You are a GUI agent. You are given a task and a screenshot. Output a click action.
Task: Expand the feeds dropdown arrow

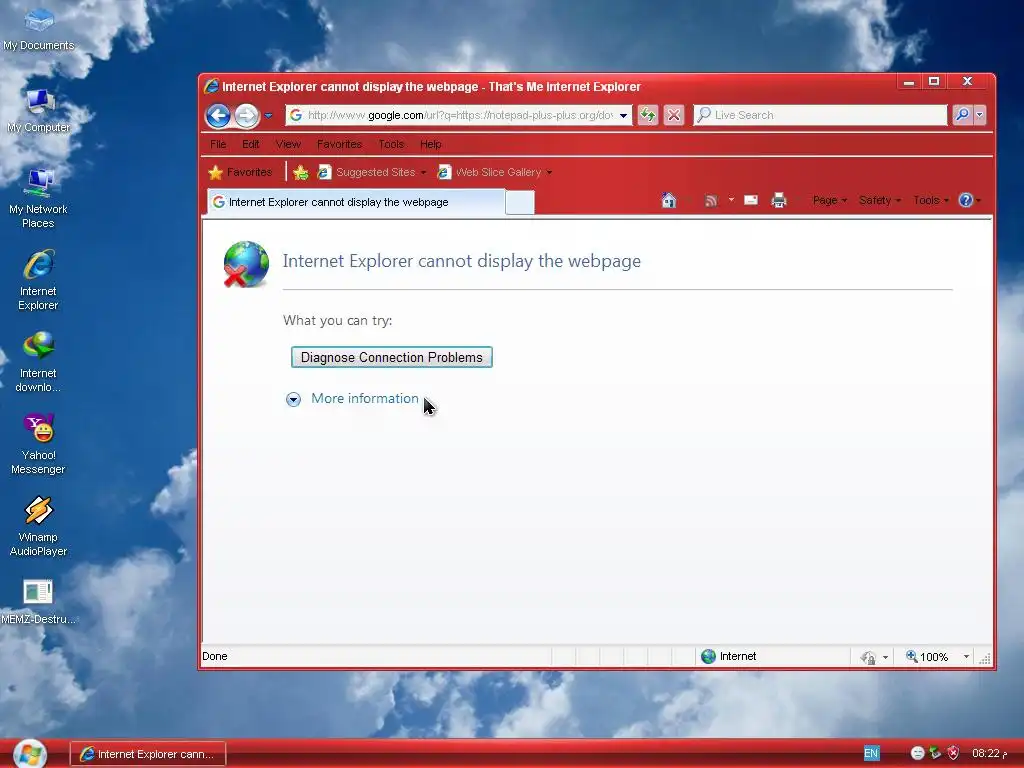731,200
